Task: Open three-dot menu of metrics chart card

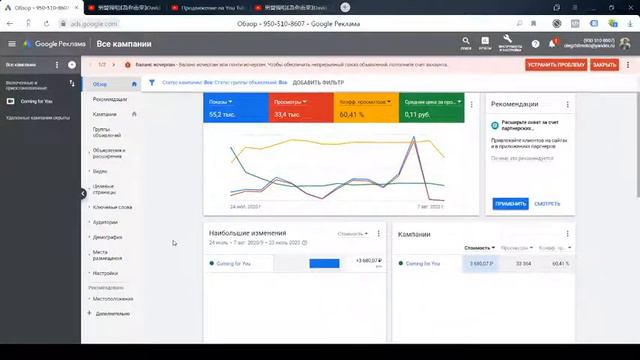Action: pyautogui.click(x=471, y=104)
